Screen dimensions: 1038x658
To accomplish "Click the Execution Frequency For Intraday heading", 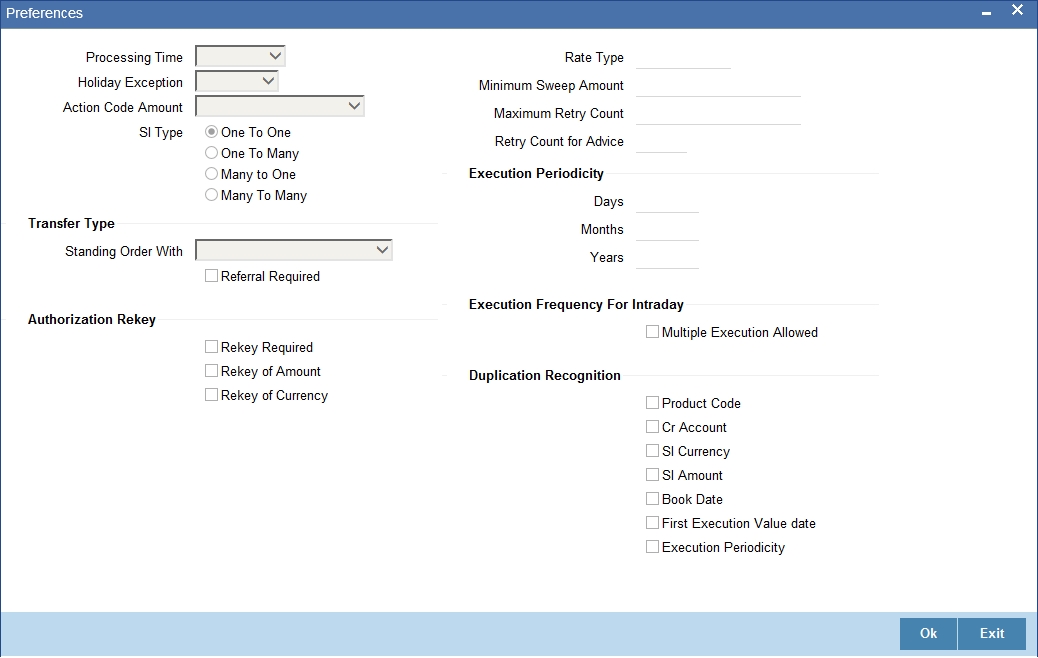I will pyautogui.click(x=576, y=305).
